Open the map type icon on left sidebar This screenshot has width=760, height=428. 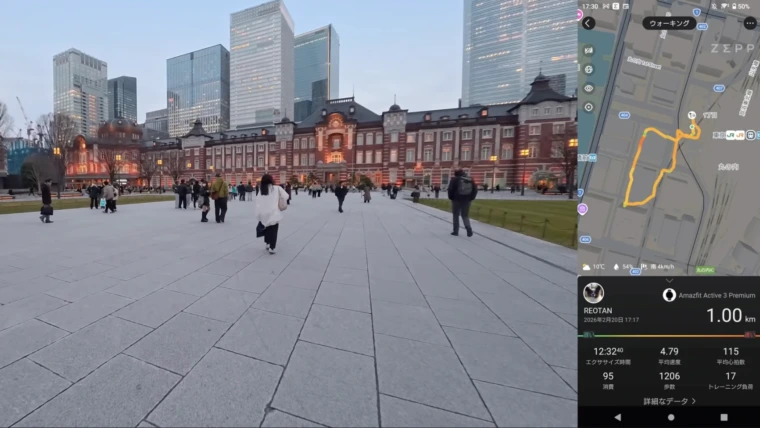click(588, 50)
